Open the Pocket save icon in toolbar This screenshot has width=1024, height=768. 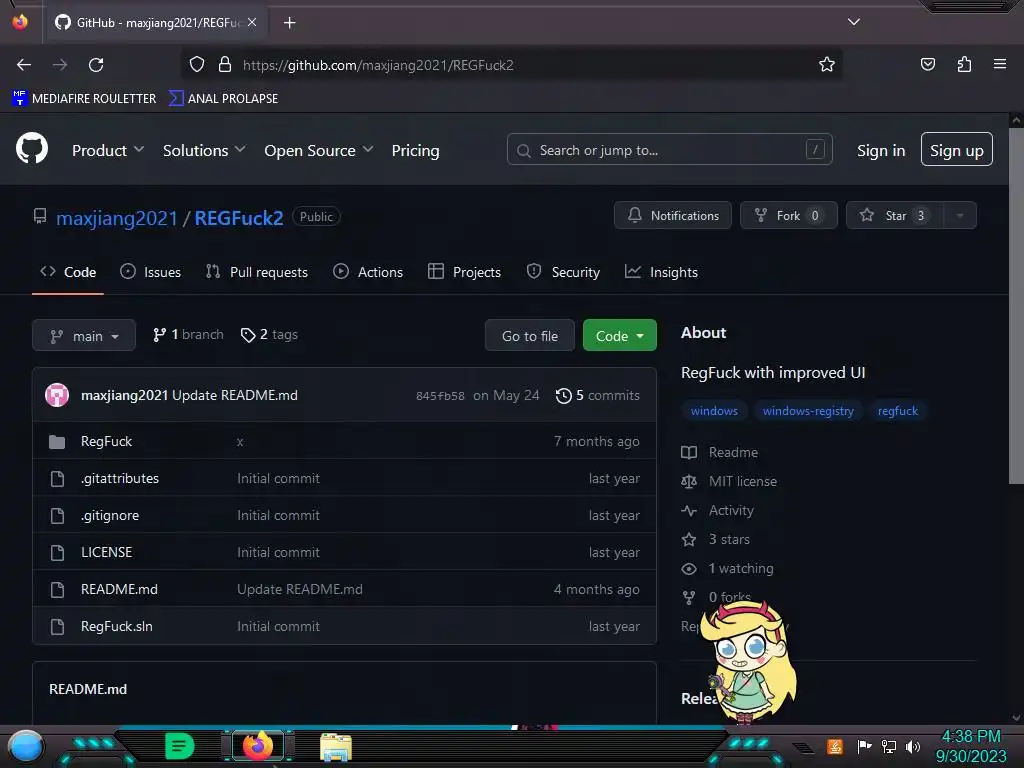tap(927, 64)
